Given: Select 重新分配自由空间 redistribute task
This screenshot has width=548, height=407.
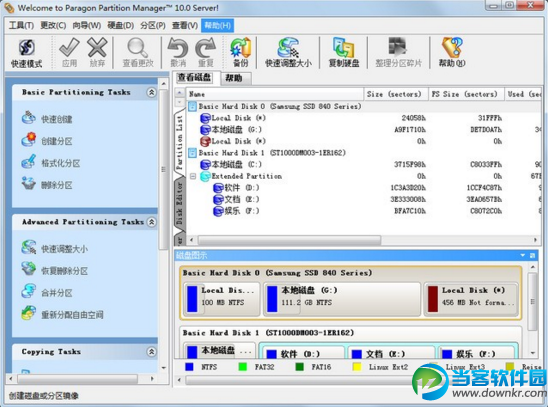Looking at the screenshot, I should (63, 314).
